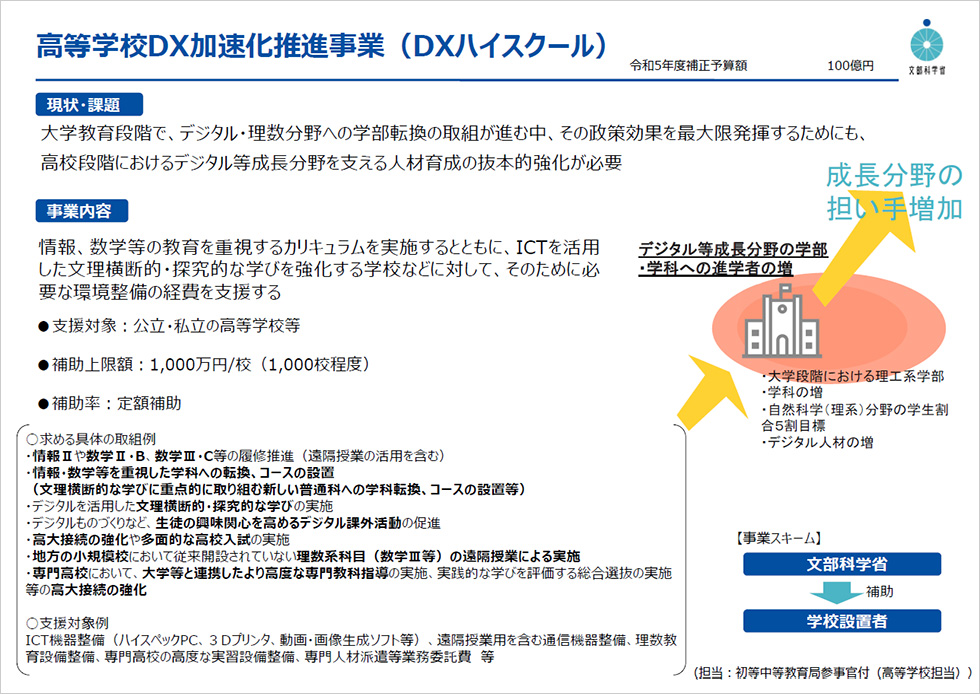Click the line 情報・数学等を重視した学科への転換
The image size is (980, 694).
pyautogui.click(x=180, y=473)
